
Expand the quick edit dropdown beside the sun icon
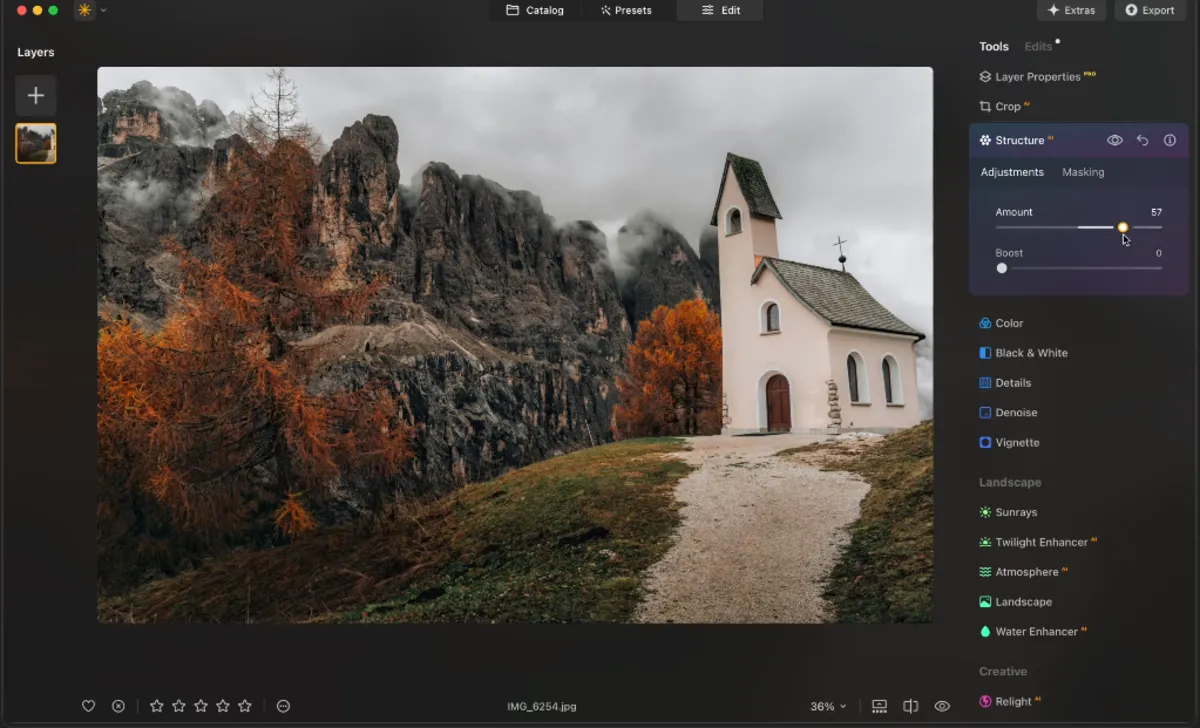102,11
